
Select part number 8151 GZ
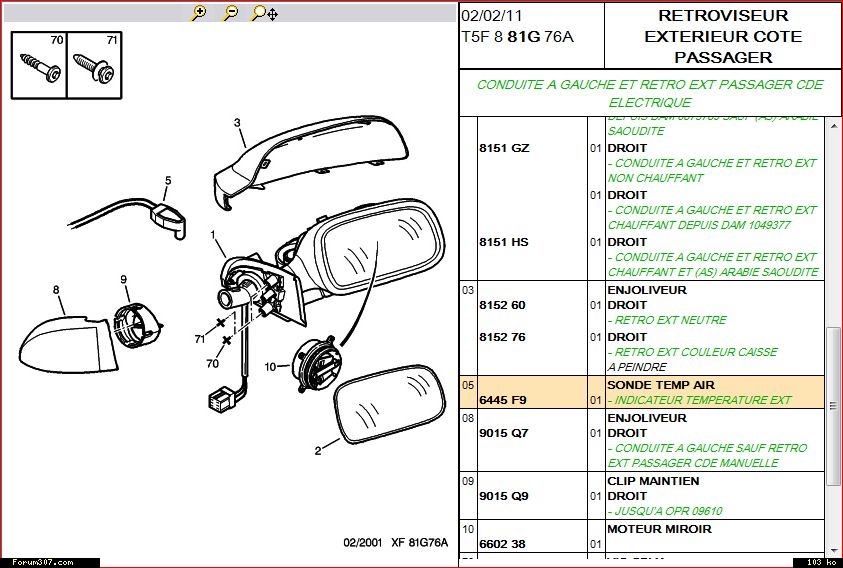point(504,148)
